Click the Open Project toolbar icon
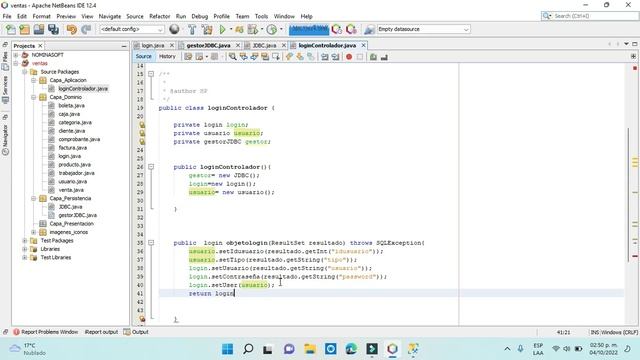The image size is (640, 360). click(x=39, y=29)
